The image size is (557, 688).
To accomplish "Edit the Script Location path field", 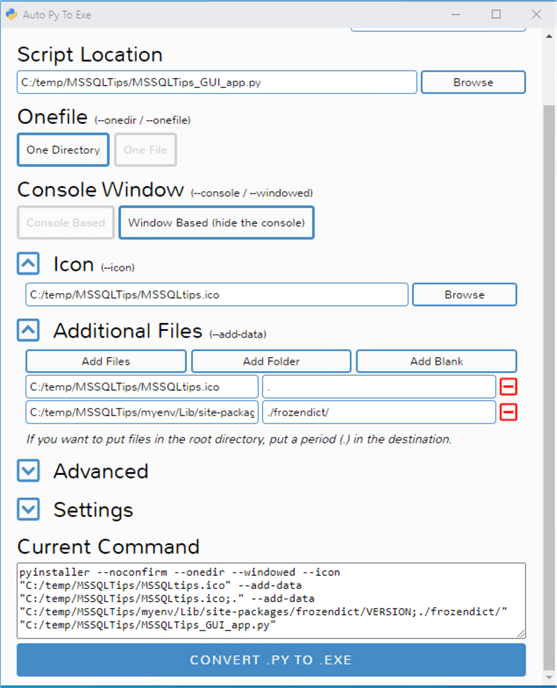I will pos(217,82).
